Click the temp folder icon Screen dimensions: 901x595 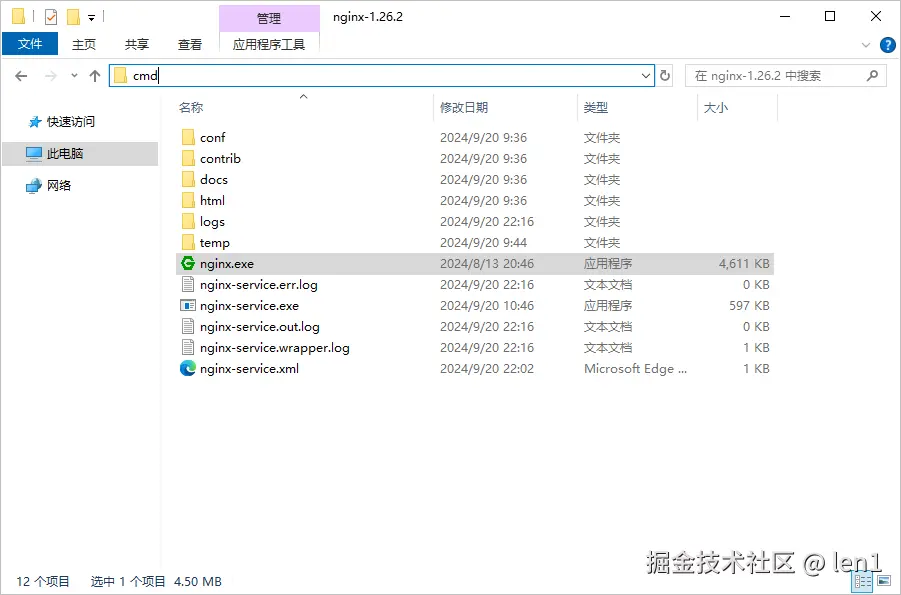tap(188, 242)
